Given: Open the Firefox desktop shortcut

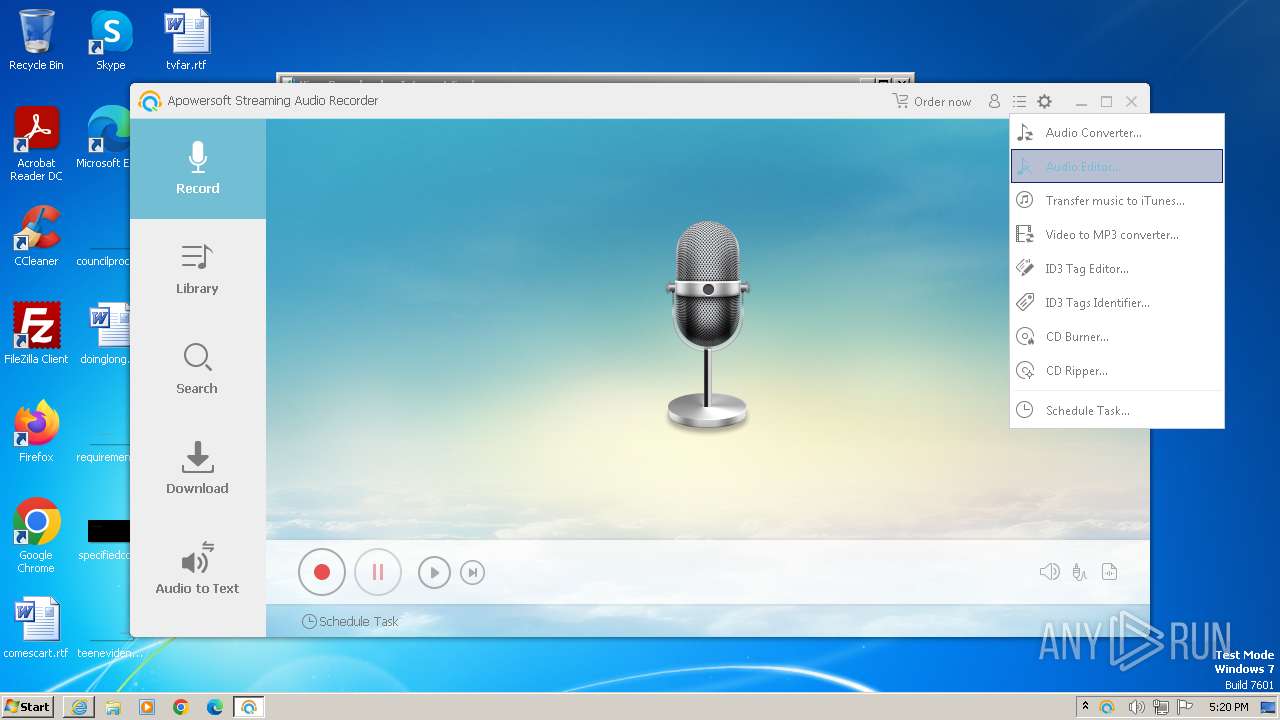Looking at the screenshot, I should (x=36, y=431).
